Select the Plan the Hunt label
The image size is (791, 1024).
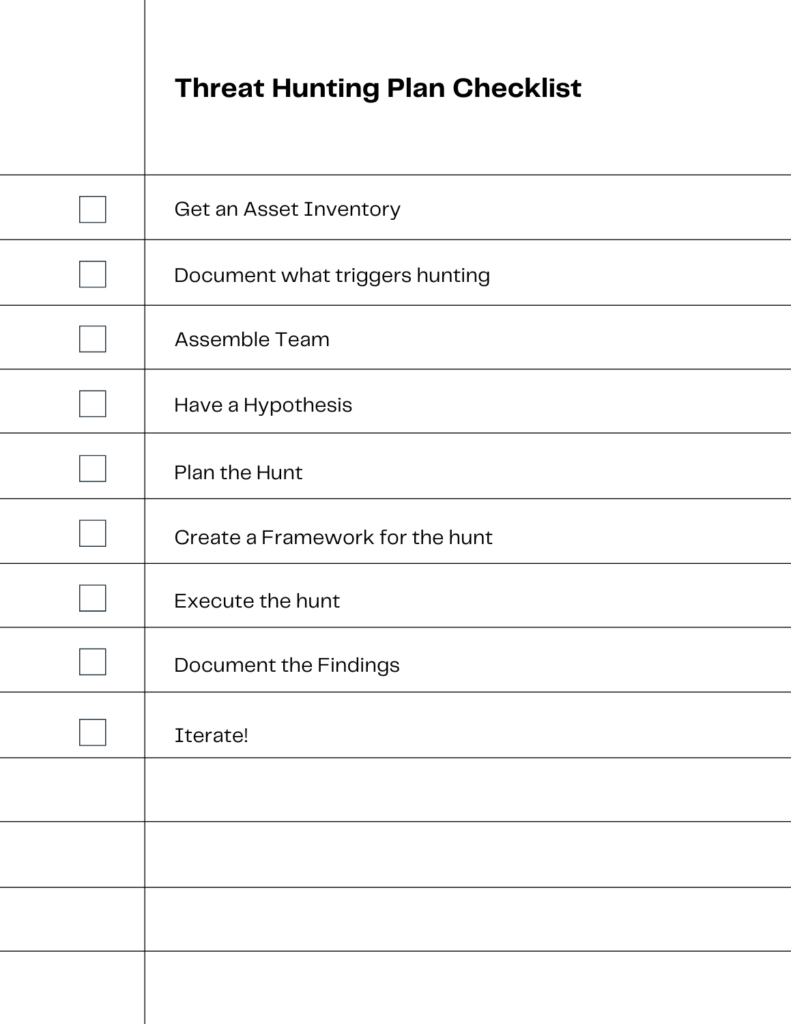coord(238,472)
